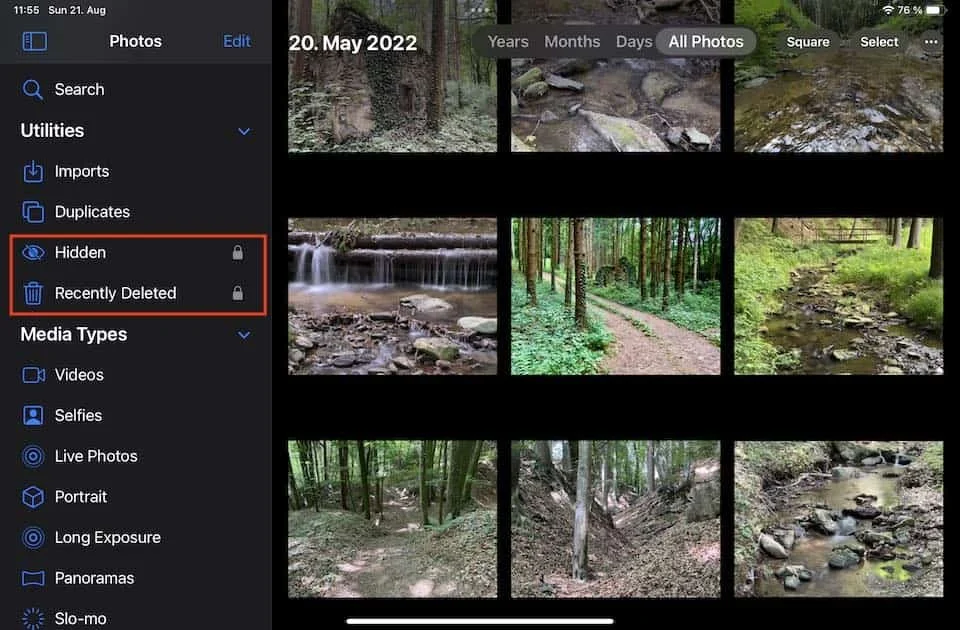Viewport: 960px width, 630px height.
Task: Open Portrait via the cube icon
Action: click(x=33, y=497)
